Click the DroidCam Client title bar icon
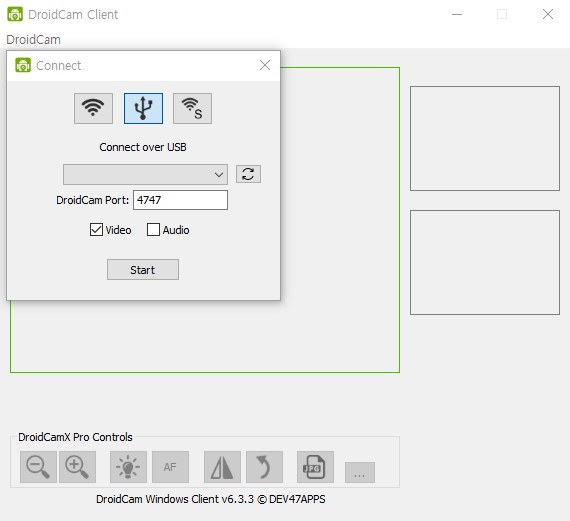Viewport: 570px width, 521px height. click(15, 14)
